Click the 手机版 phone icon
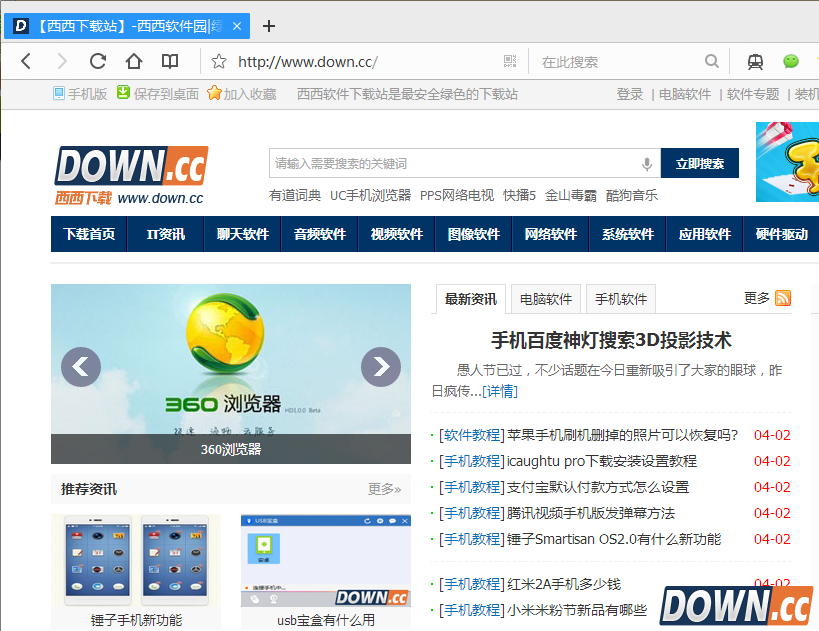Screen dimensions: 819x631 click(61, 94)
